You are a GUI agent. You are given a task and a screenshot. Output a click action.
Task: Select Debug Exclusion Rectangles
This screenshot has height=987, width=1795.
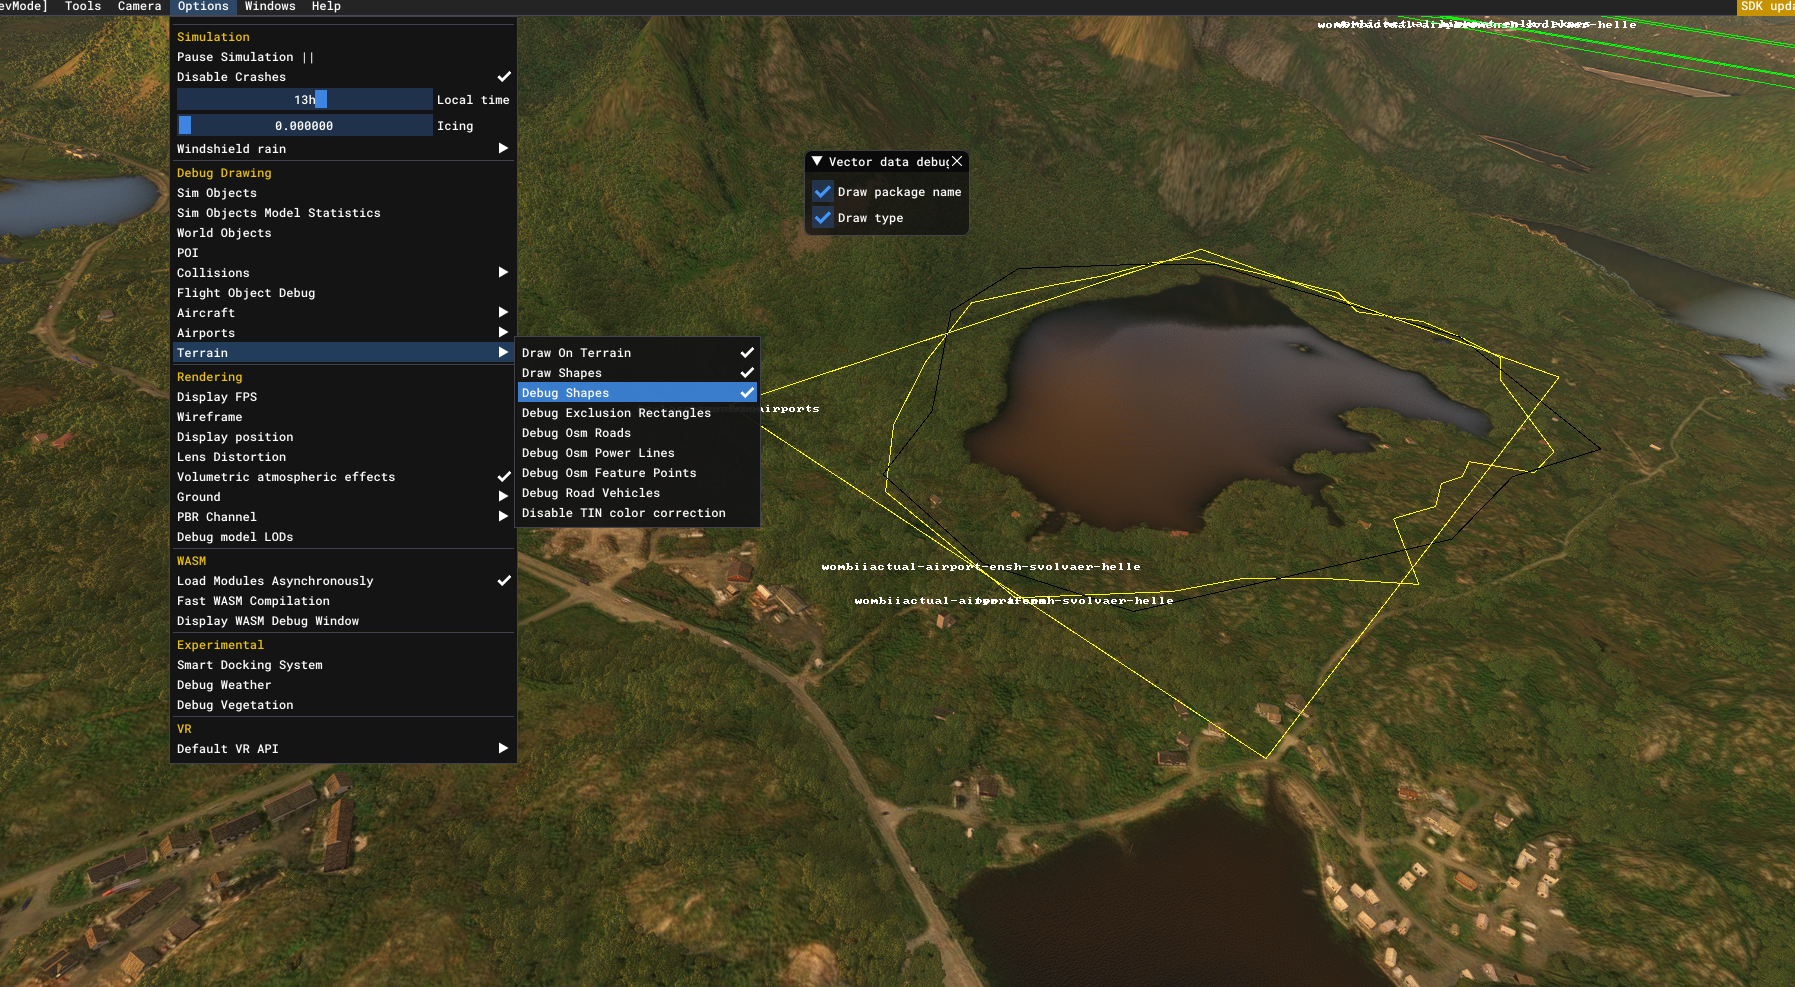[638, 413]
